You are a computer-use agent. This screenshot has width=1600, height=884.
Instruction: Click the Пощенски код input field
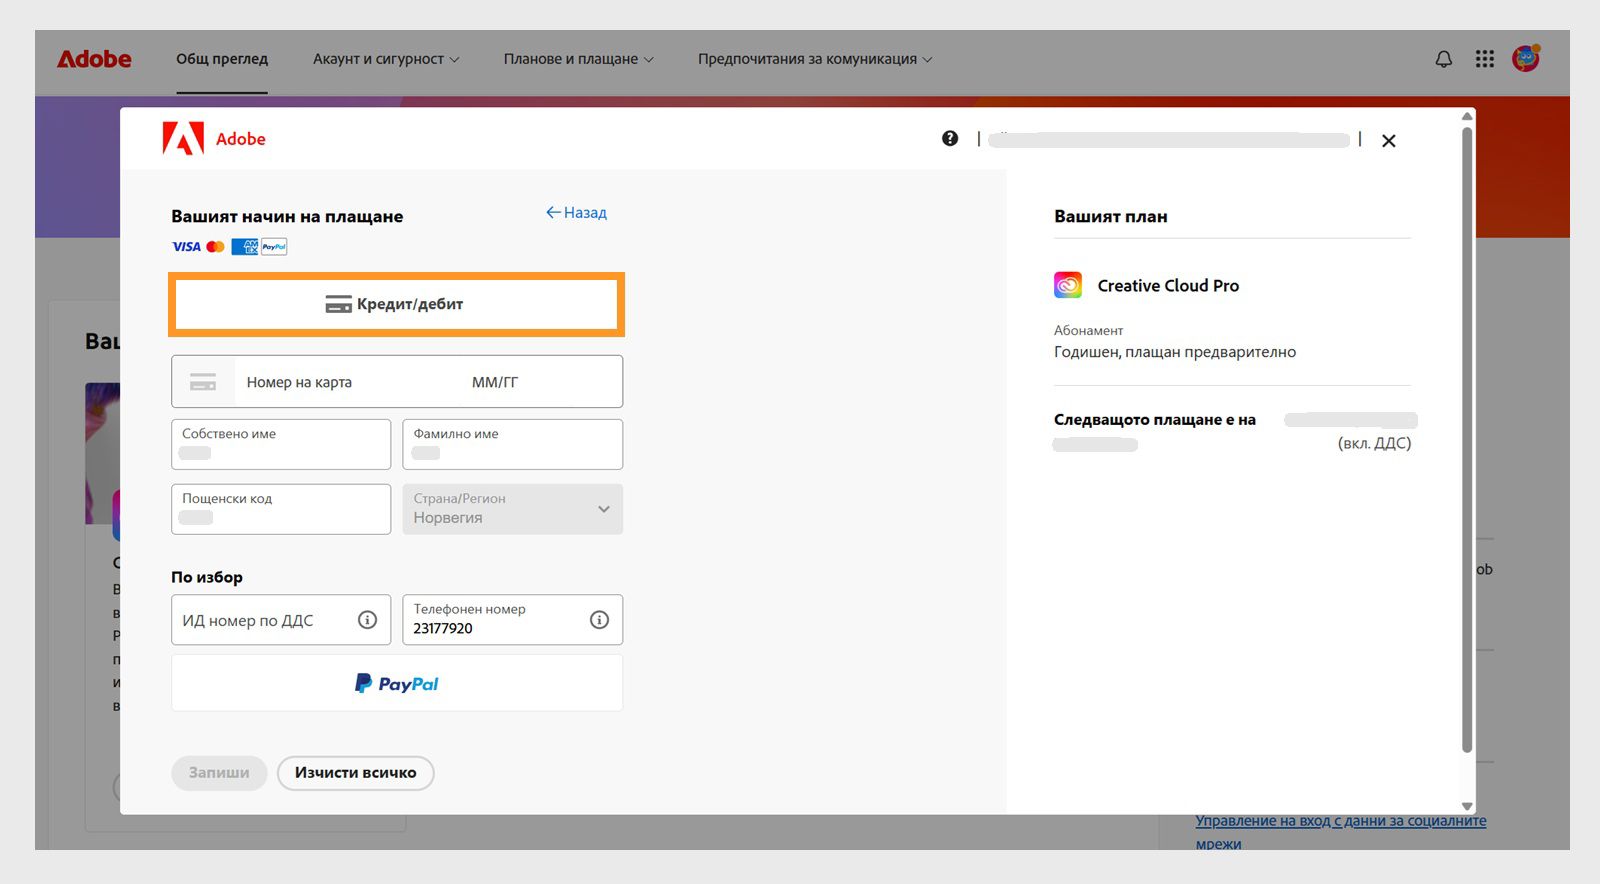281,509
